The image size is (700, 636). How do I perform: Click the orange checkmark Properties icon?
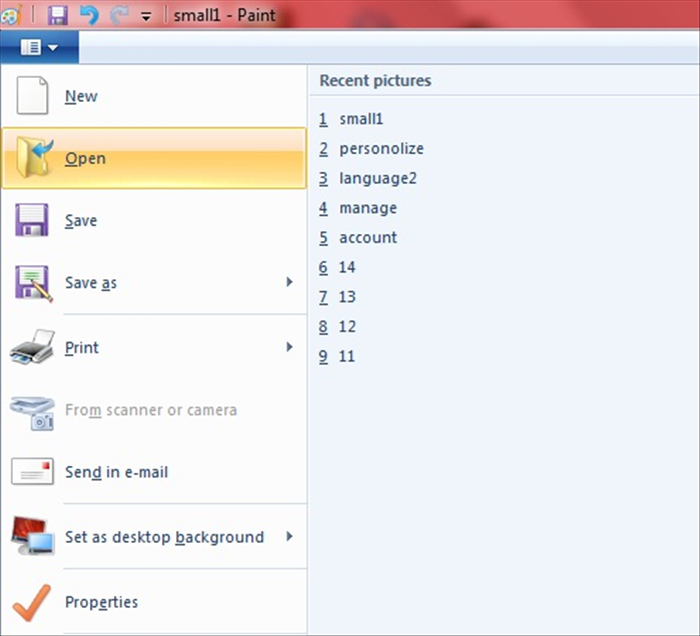(x=31, y=602)
